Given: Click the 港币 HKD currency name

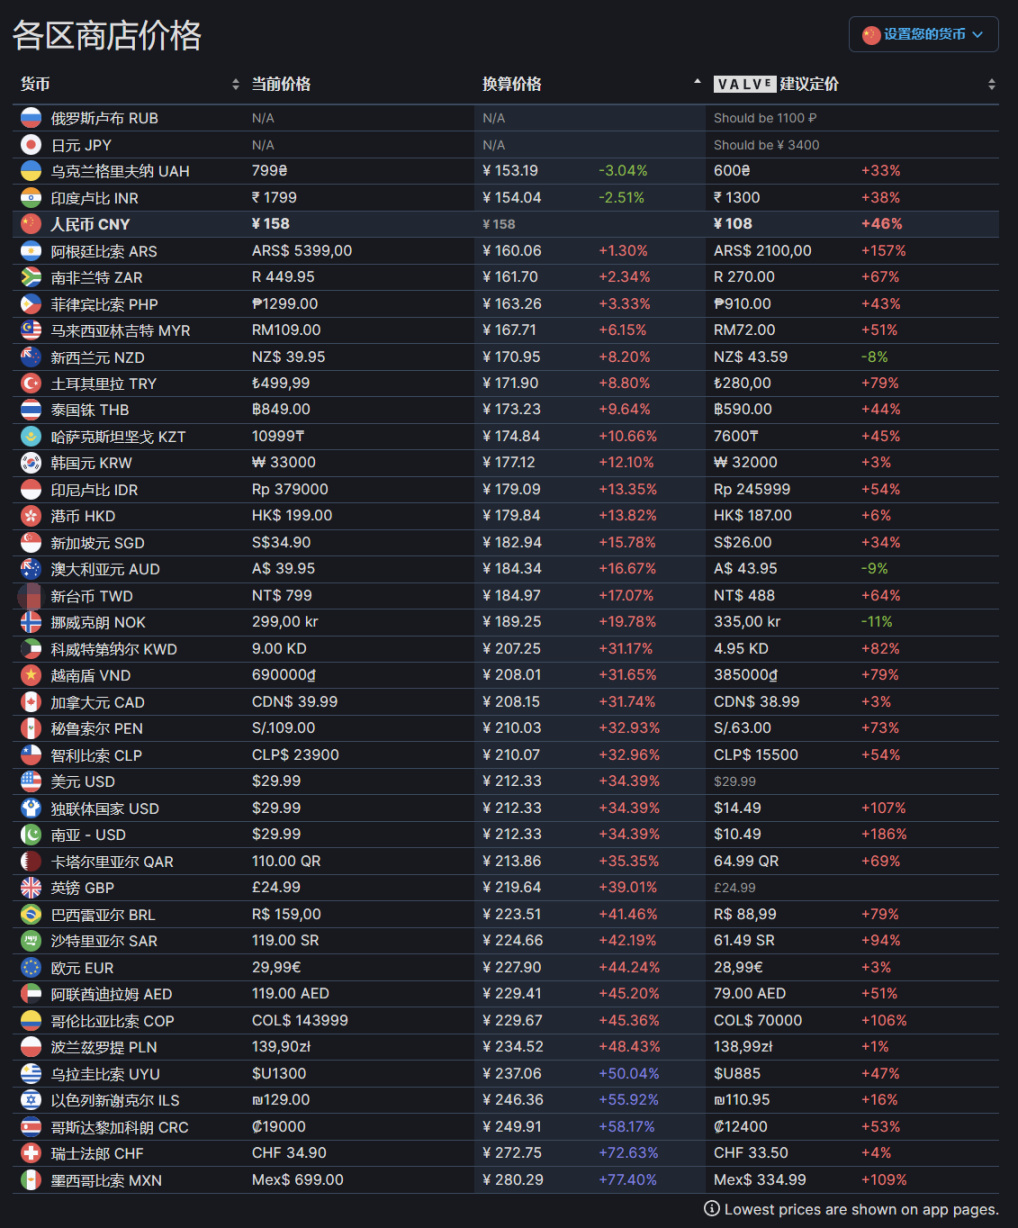Looking at the screenshot, I should point(83,516).
